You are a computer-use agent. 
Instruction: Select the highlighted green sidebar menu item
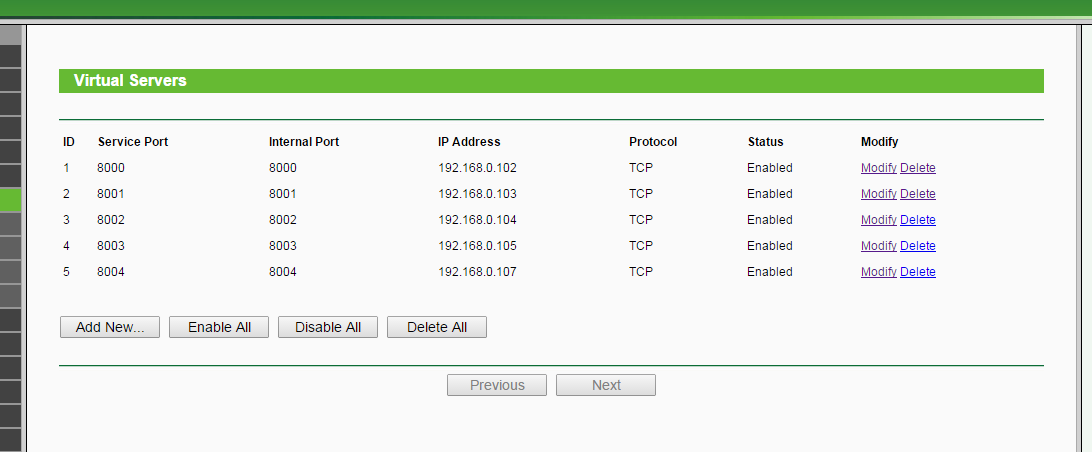pyautogui.click(x=10, y=201)
